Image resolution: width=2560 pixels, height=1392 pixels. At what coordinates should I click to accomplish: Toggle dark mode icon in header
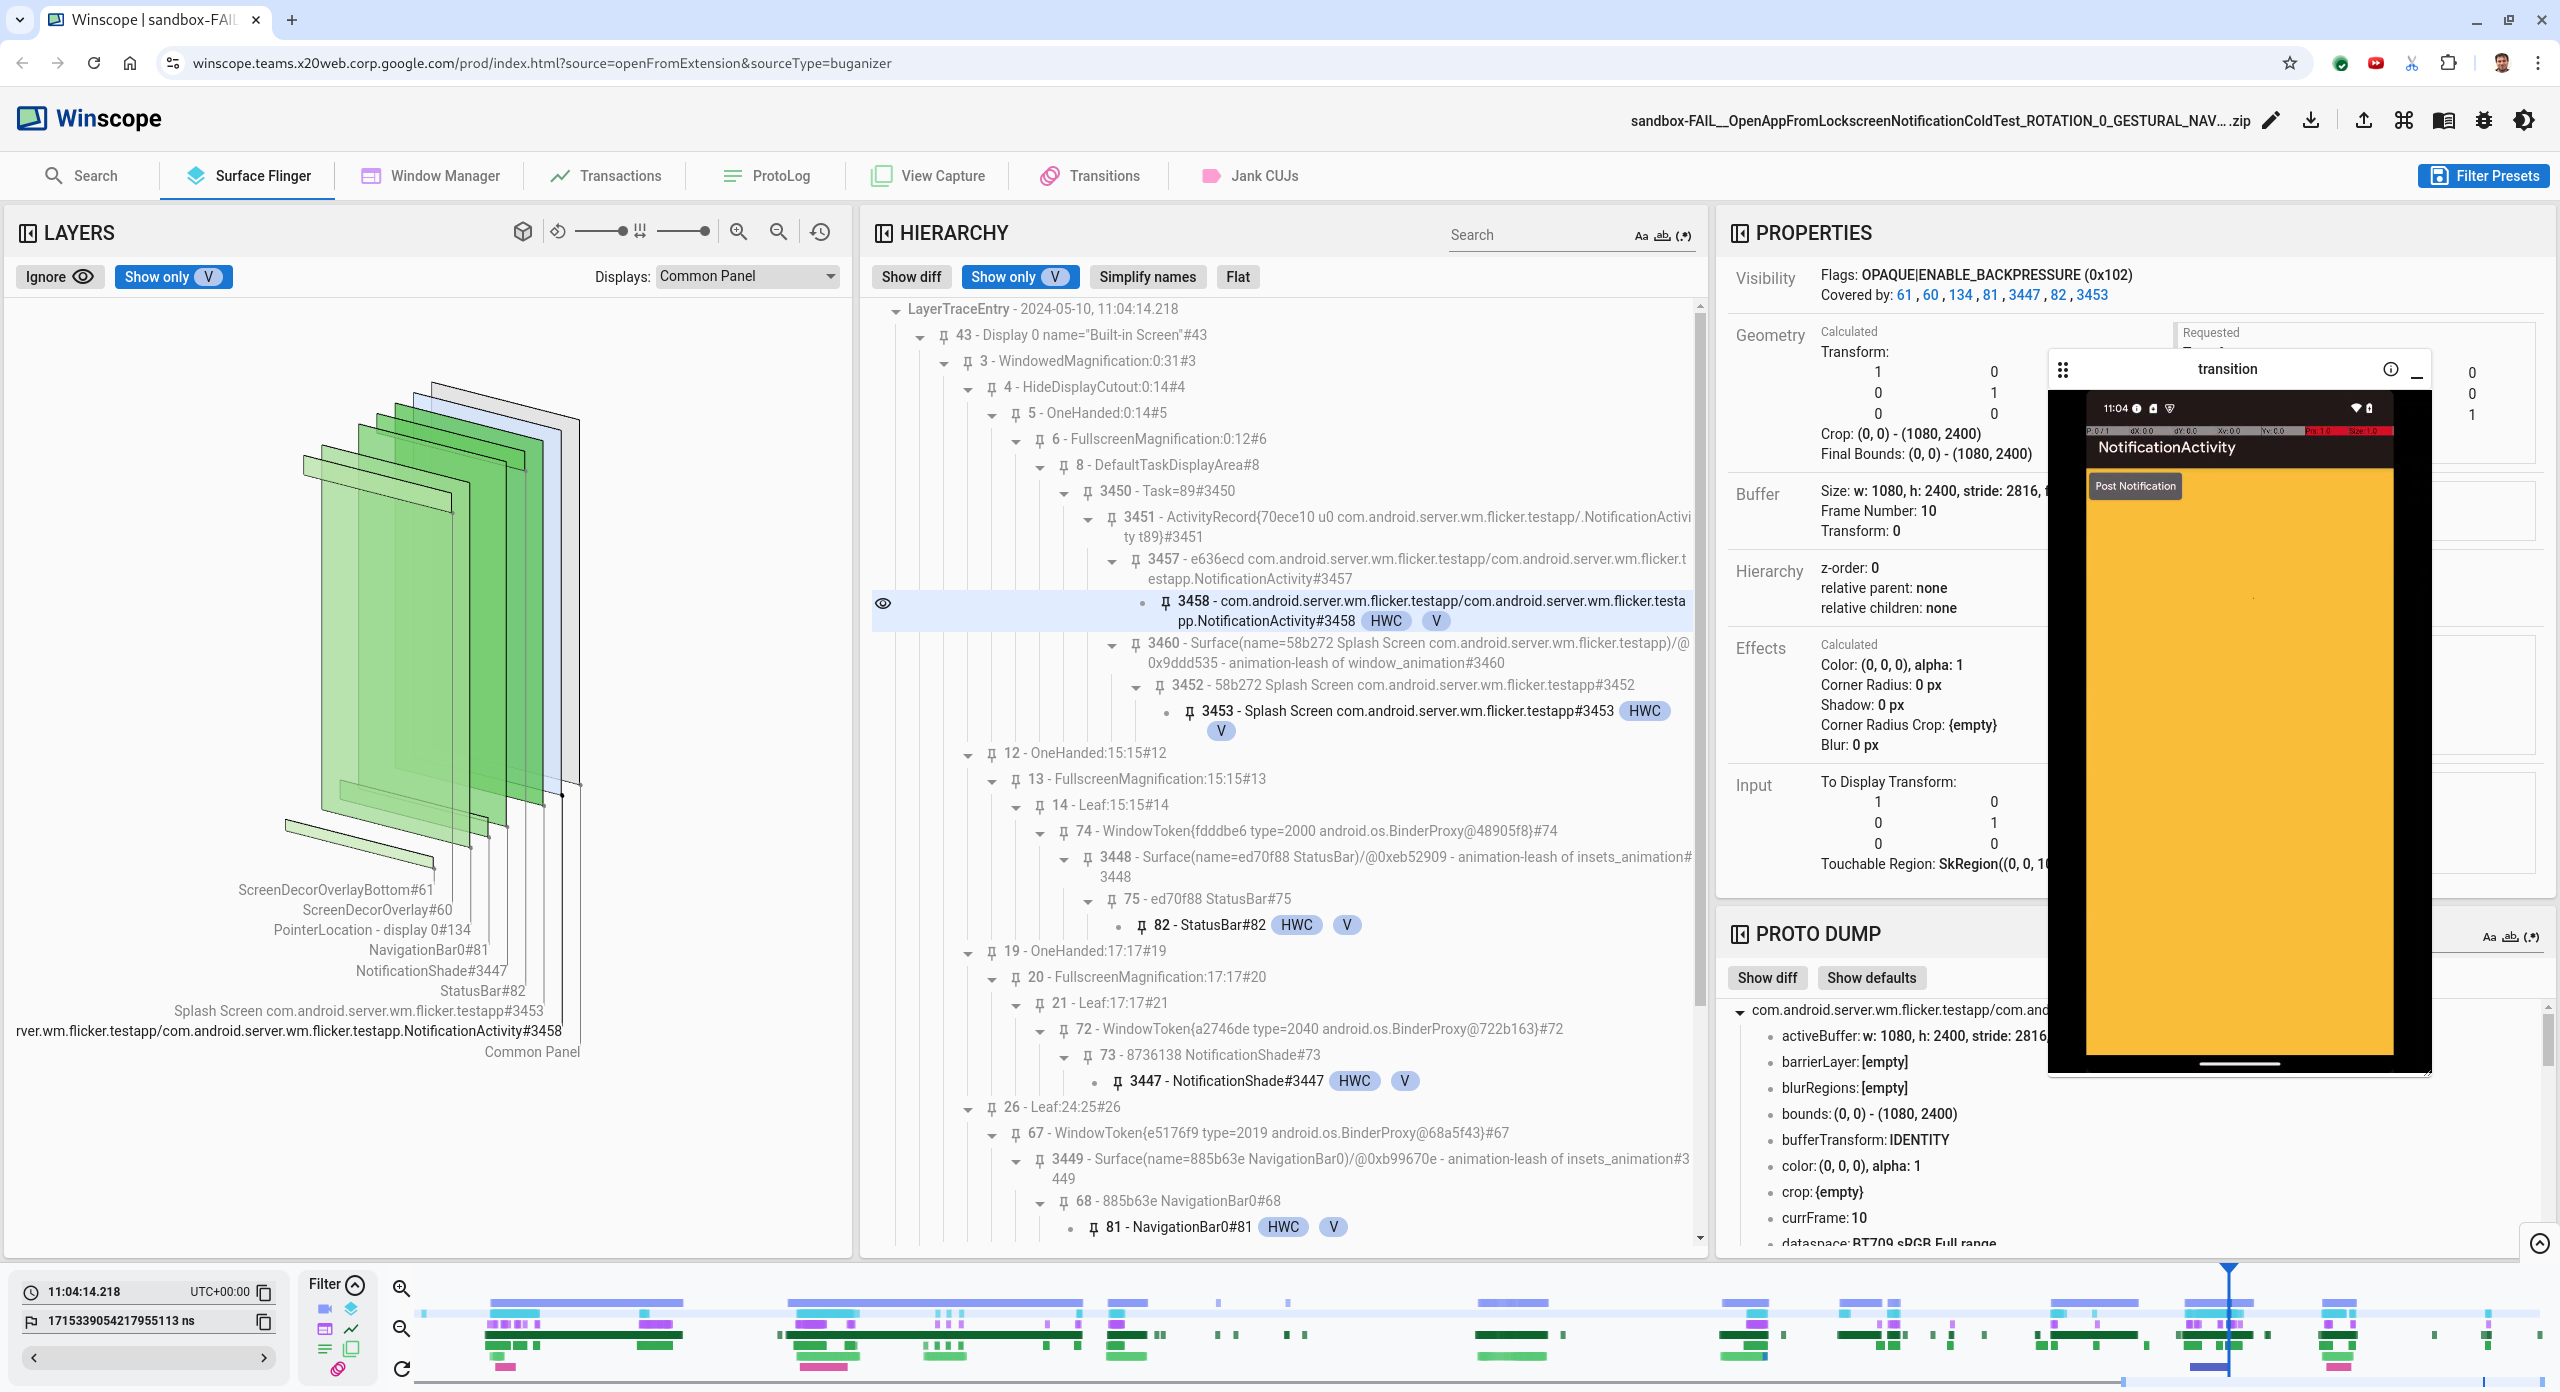pyautogui.click(x=2524, y=120)
